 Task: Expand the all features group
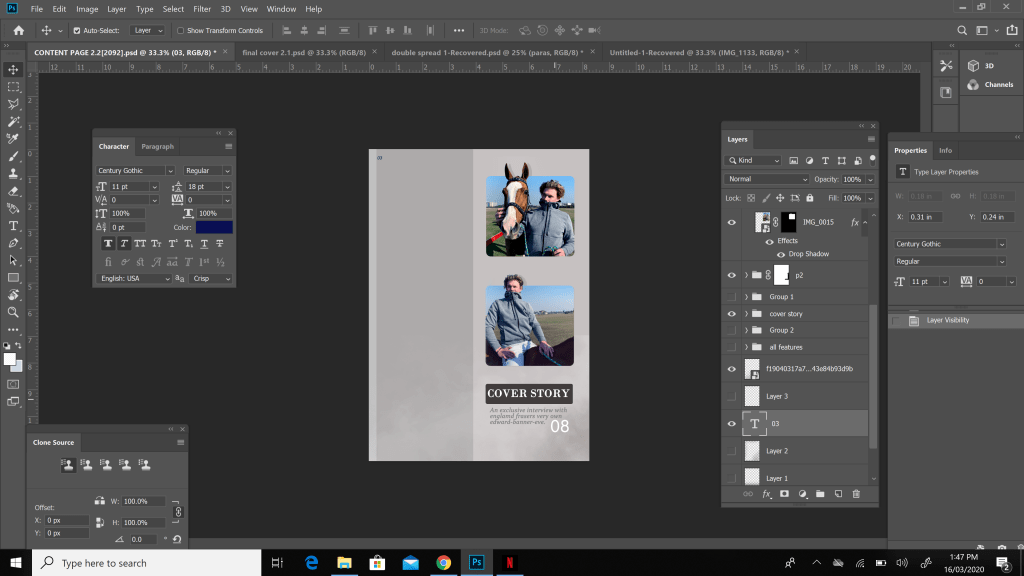coord(746,347)
